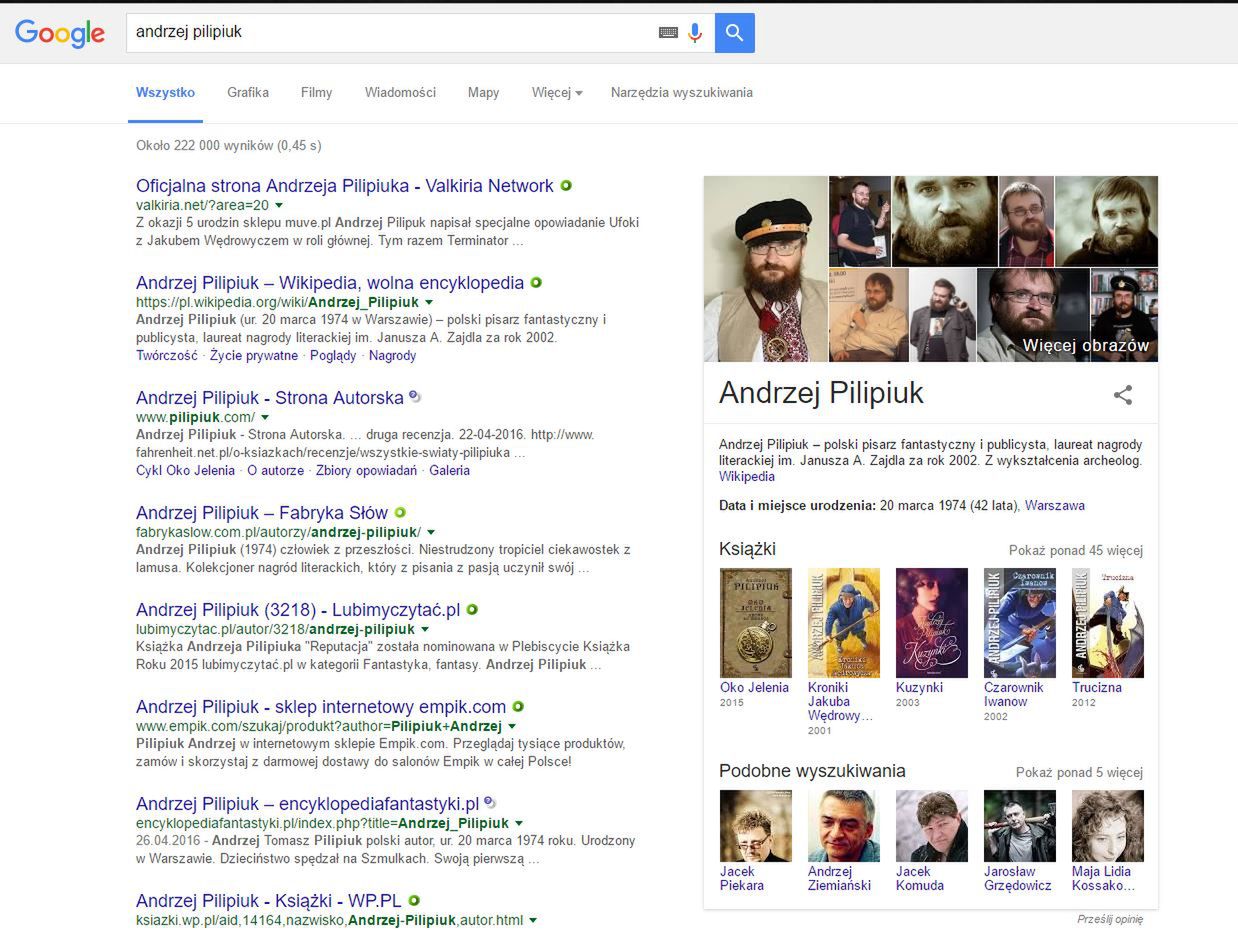The height and width of the screenshot is (930, 1238).
Task: Click green safety badge next to Wikipedia result title
Action: 536,283
